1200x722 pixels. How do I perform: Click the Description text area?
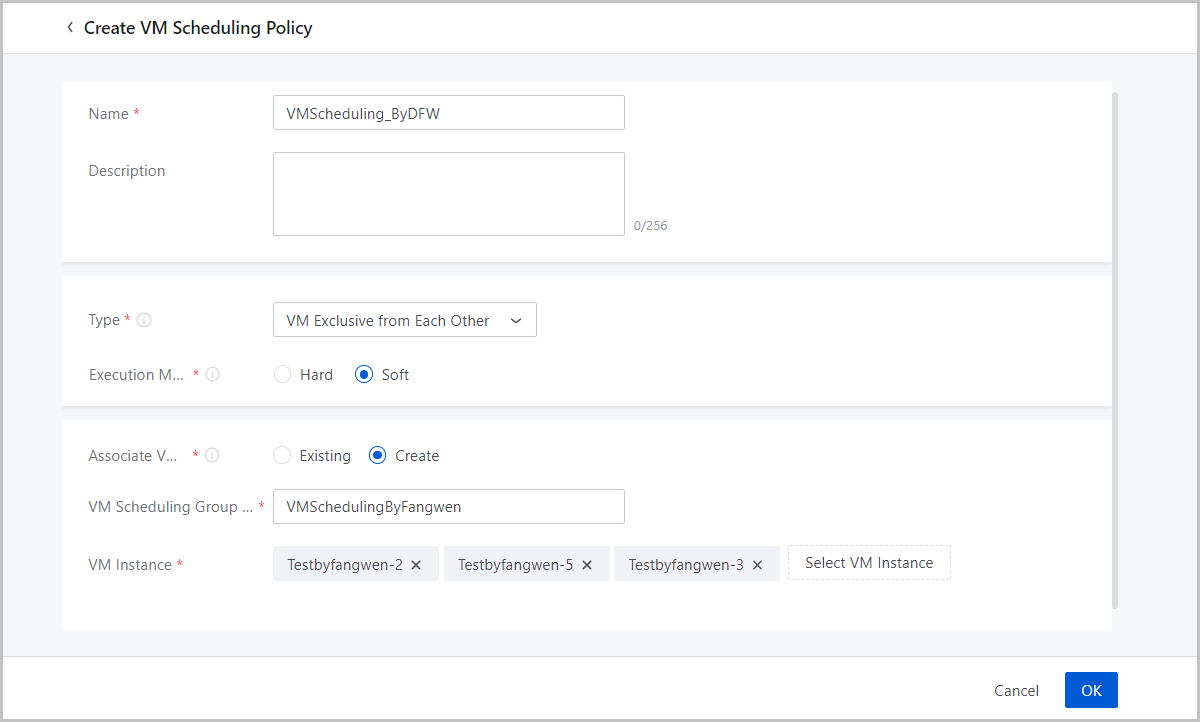448,194
